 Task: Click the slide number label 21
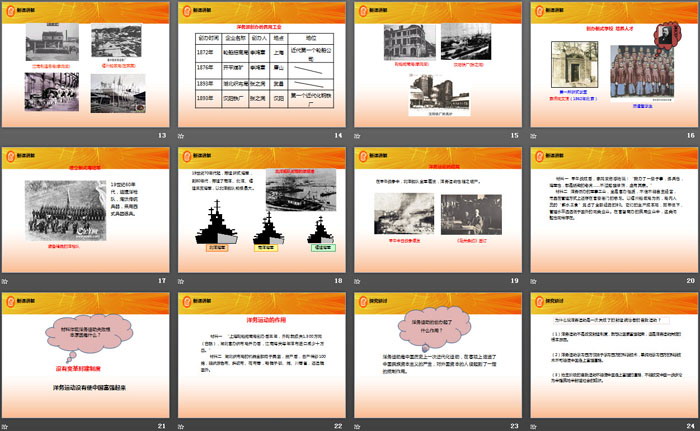pyautogui.click(x=162, y=426)
